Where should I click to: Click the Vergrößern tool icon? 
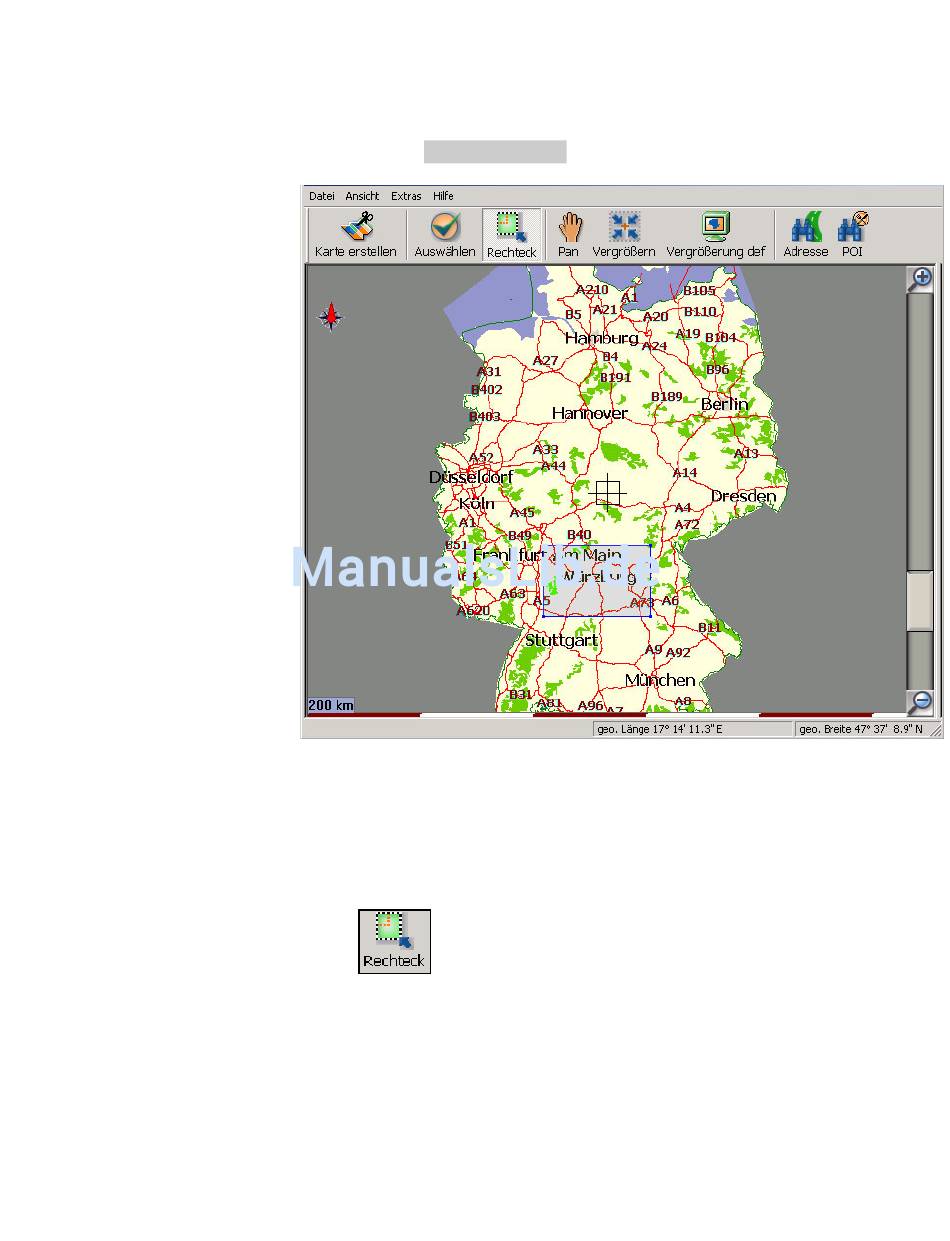[624, 235]
